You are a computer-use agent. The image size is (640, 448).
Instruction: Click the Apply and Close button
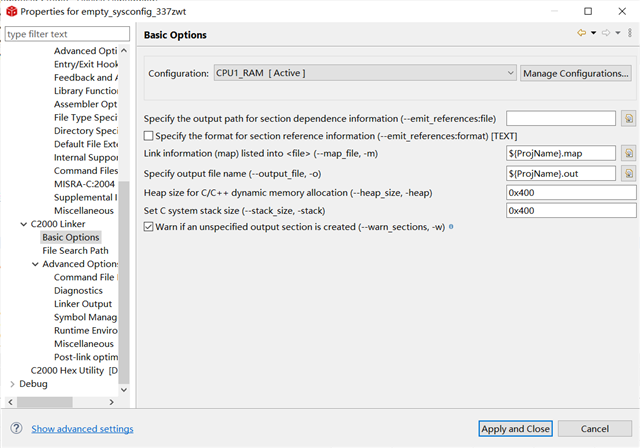click(515, 429)
